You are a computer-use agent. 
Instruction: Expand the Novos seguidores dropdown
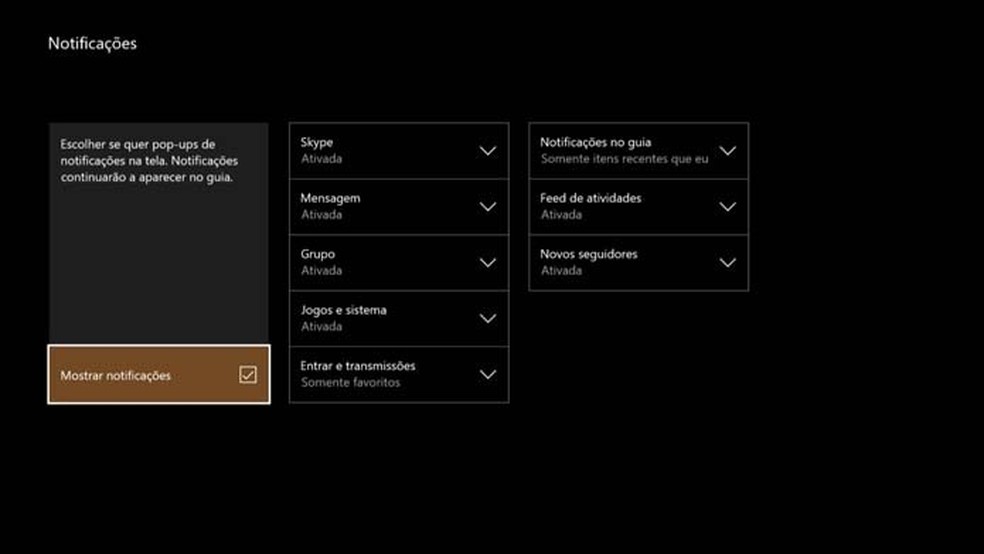(x=639, y=263)
